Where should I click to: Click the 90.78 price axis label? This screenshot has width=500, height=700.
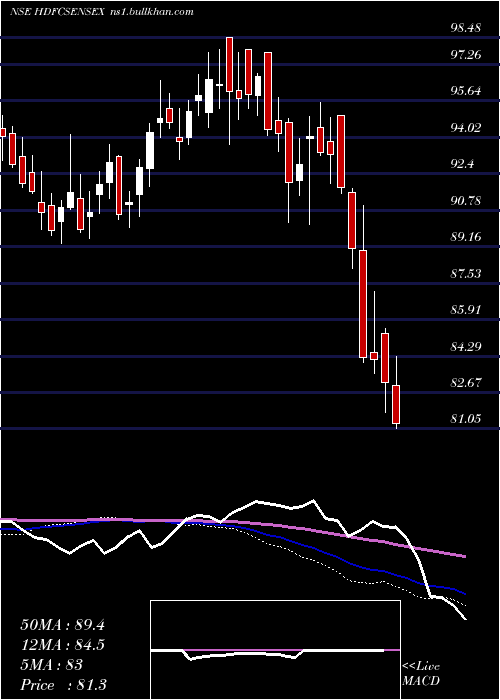[x=465, y=200]
